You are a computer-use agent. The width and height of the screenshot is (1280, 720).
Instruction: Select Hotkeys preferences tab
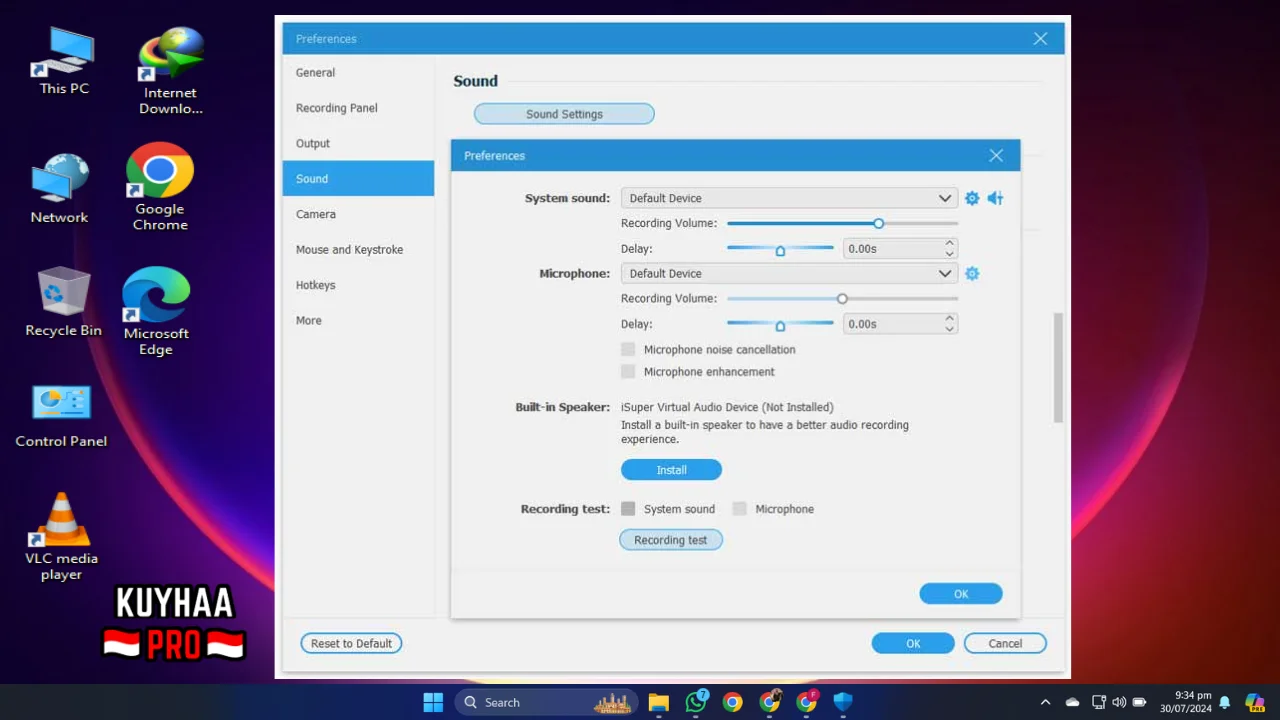(358, 285)
